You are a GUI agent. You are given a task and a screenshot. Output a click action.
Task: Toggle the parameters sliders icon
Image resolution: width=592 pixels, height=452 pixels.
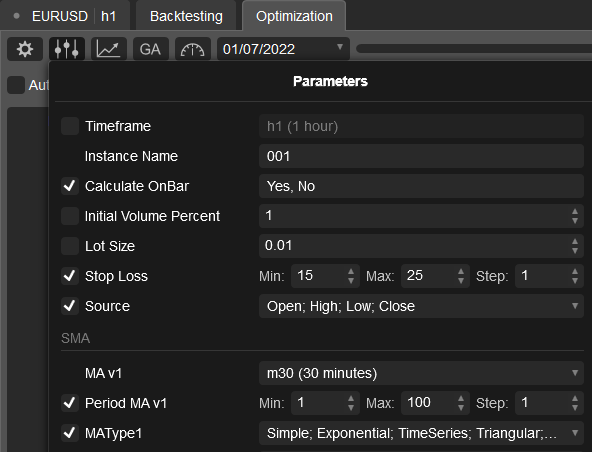coord(67,49)
